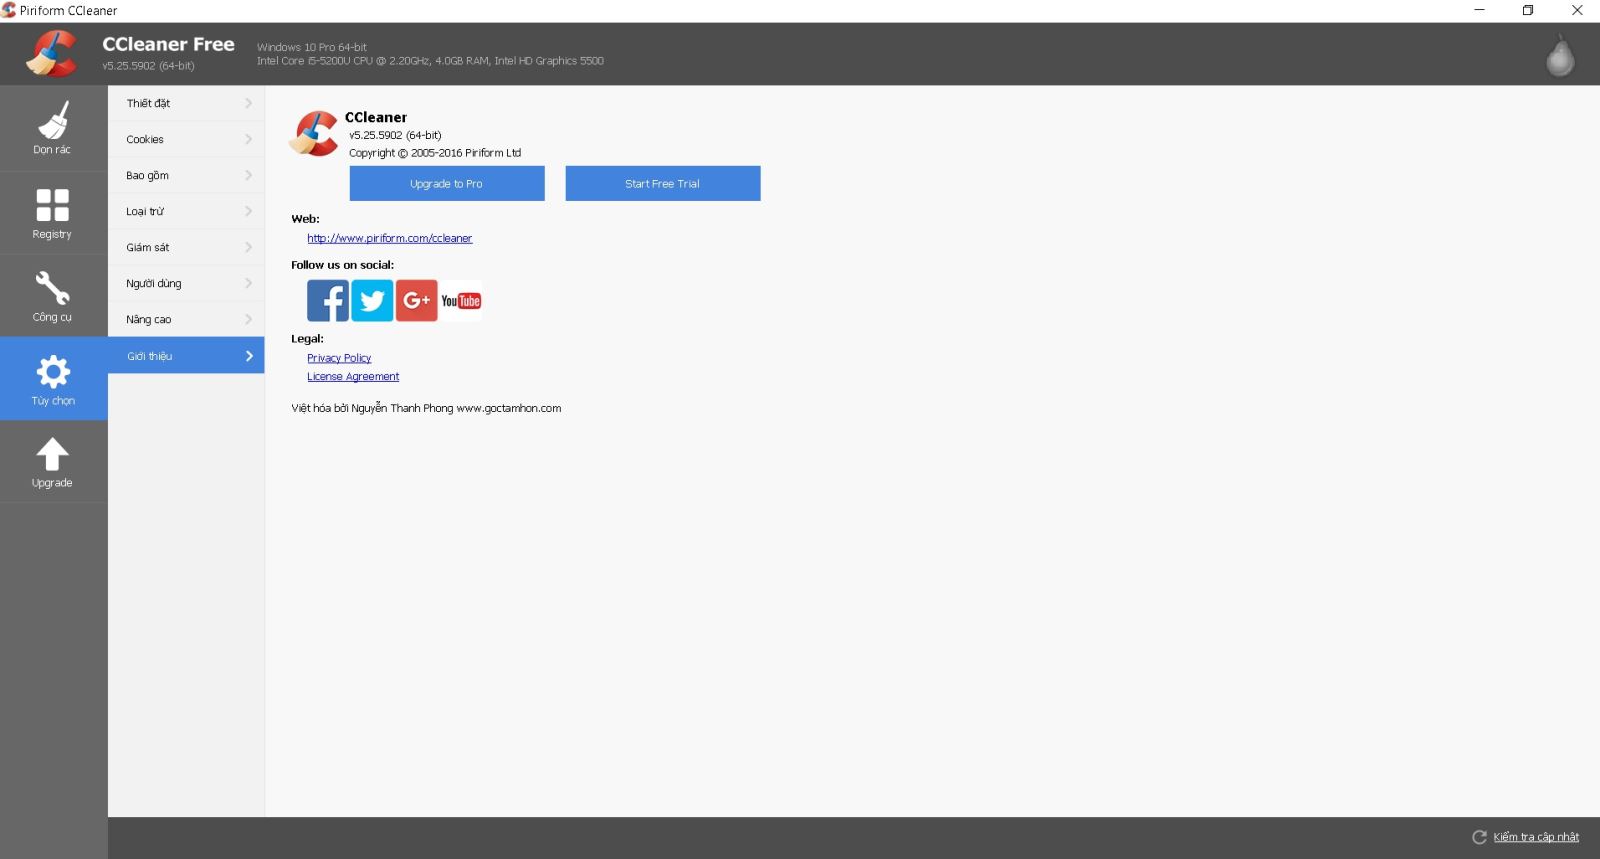Click the 'Legal:' heading text

coord(307,339)
